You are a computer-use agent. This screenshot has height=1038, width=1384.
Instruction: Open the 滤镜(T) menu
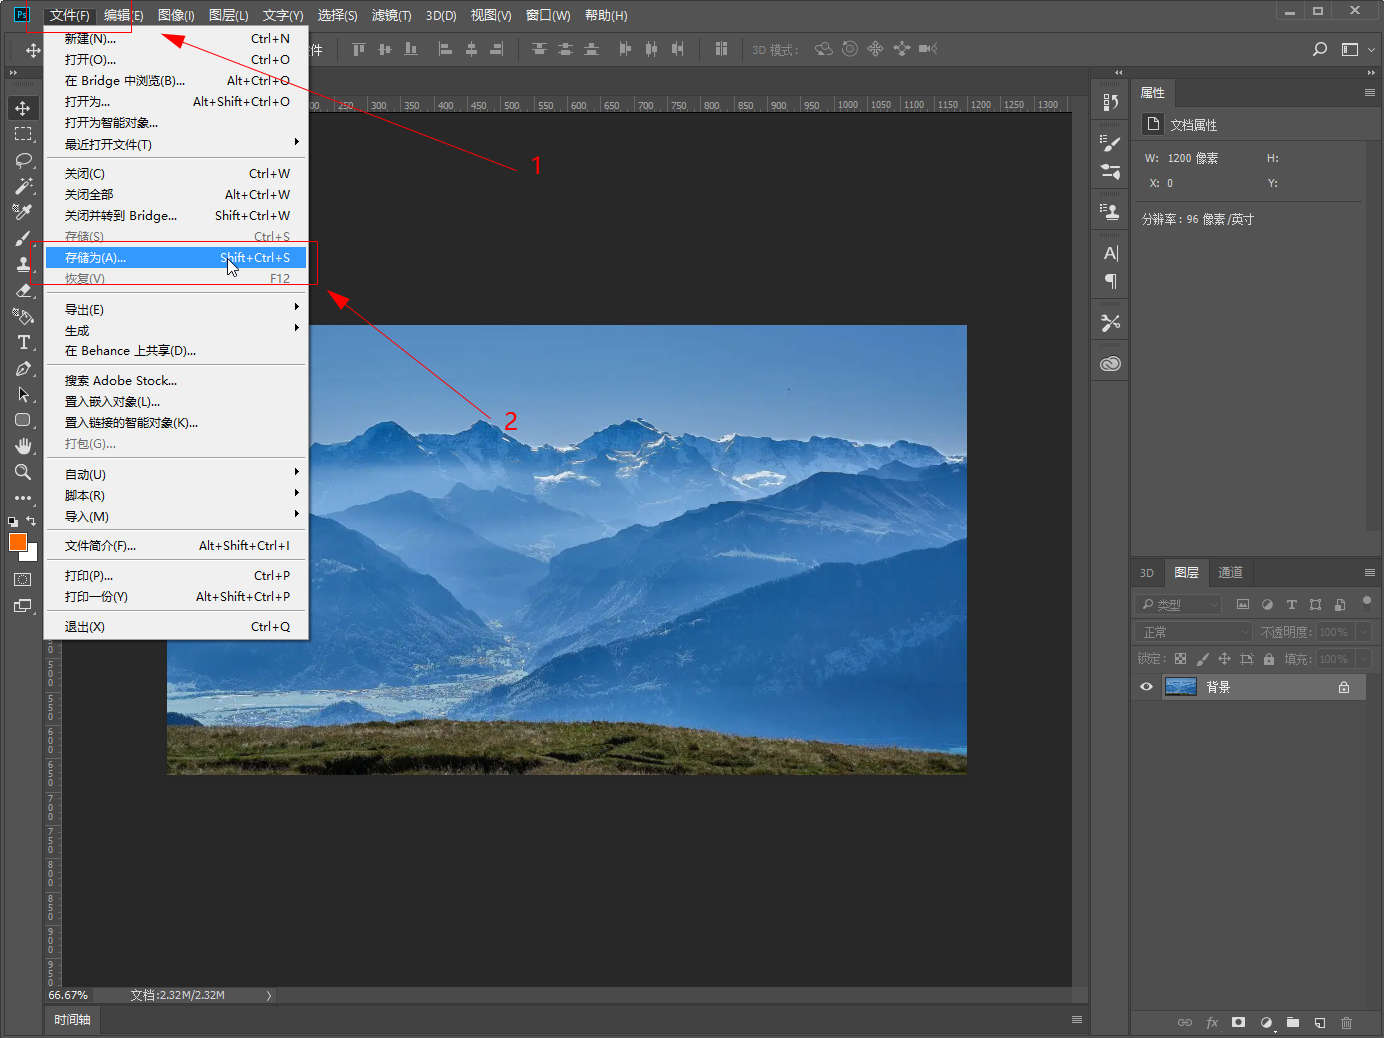pos(391,15)
